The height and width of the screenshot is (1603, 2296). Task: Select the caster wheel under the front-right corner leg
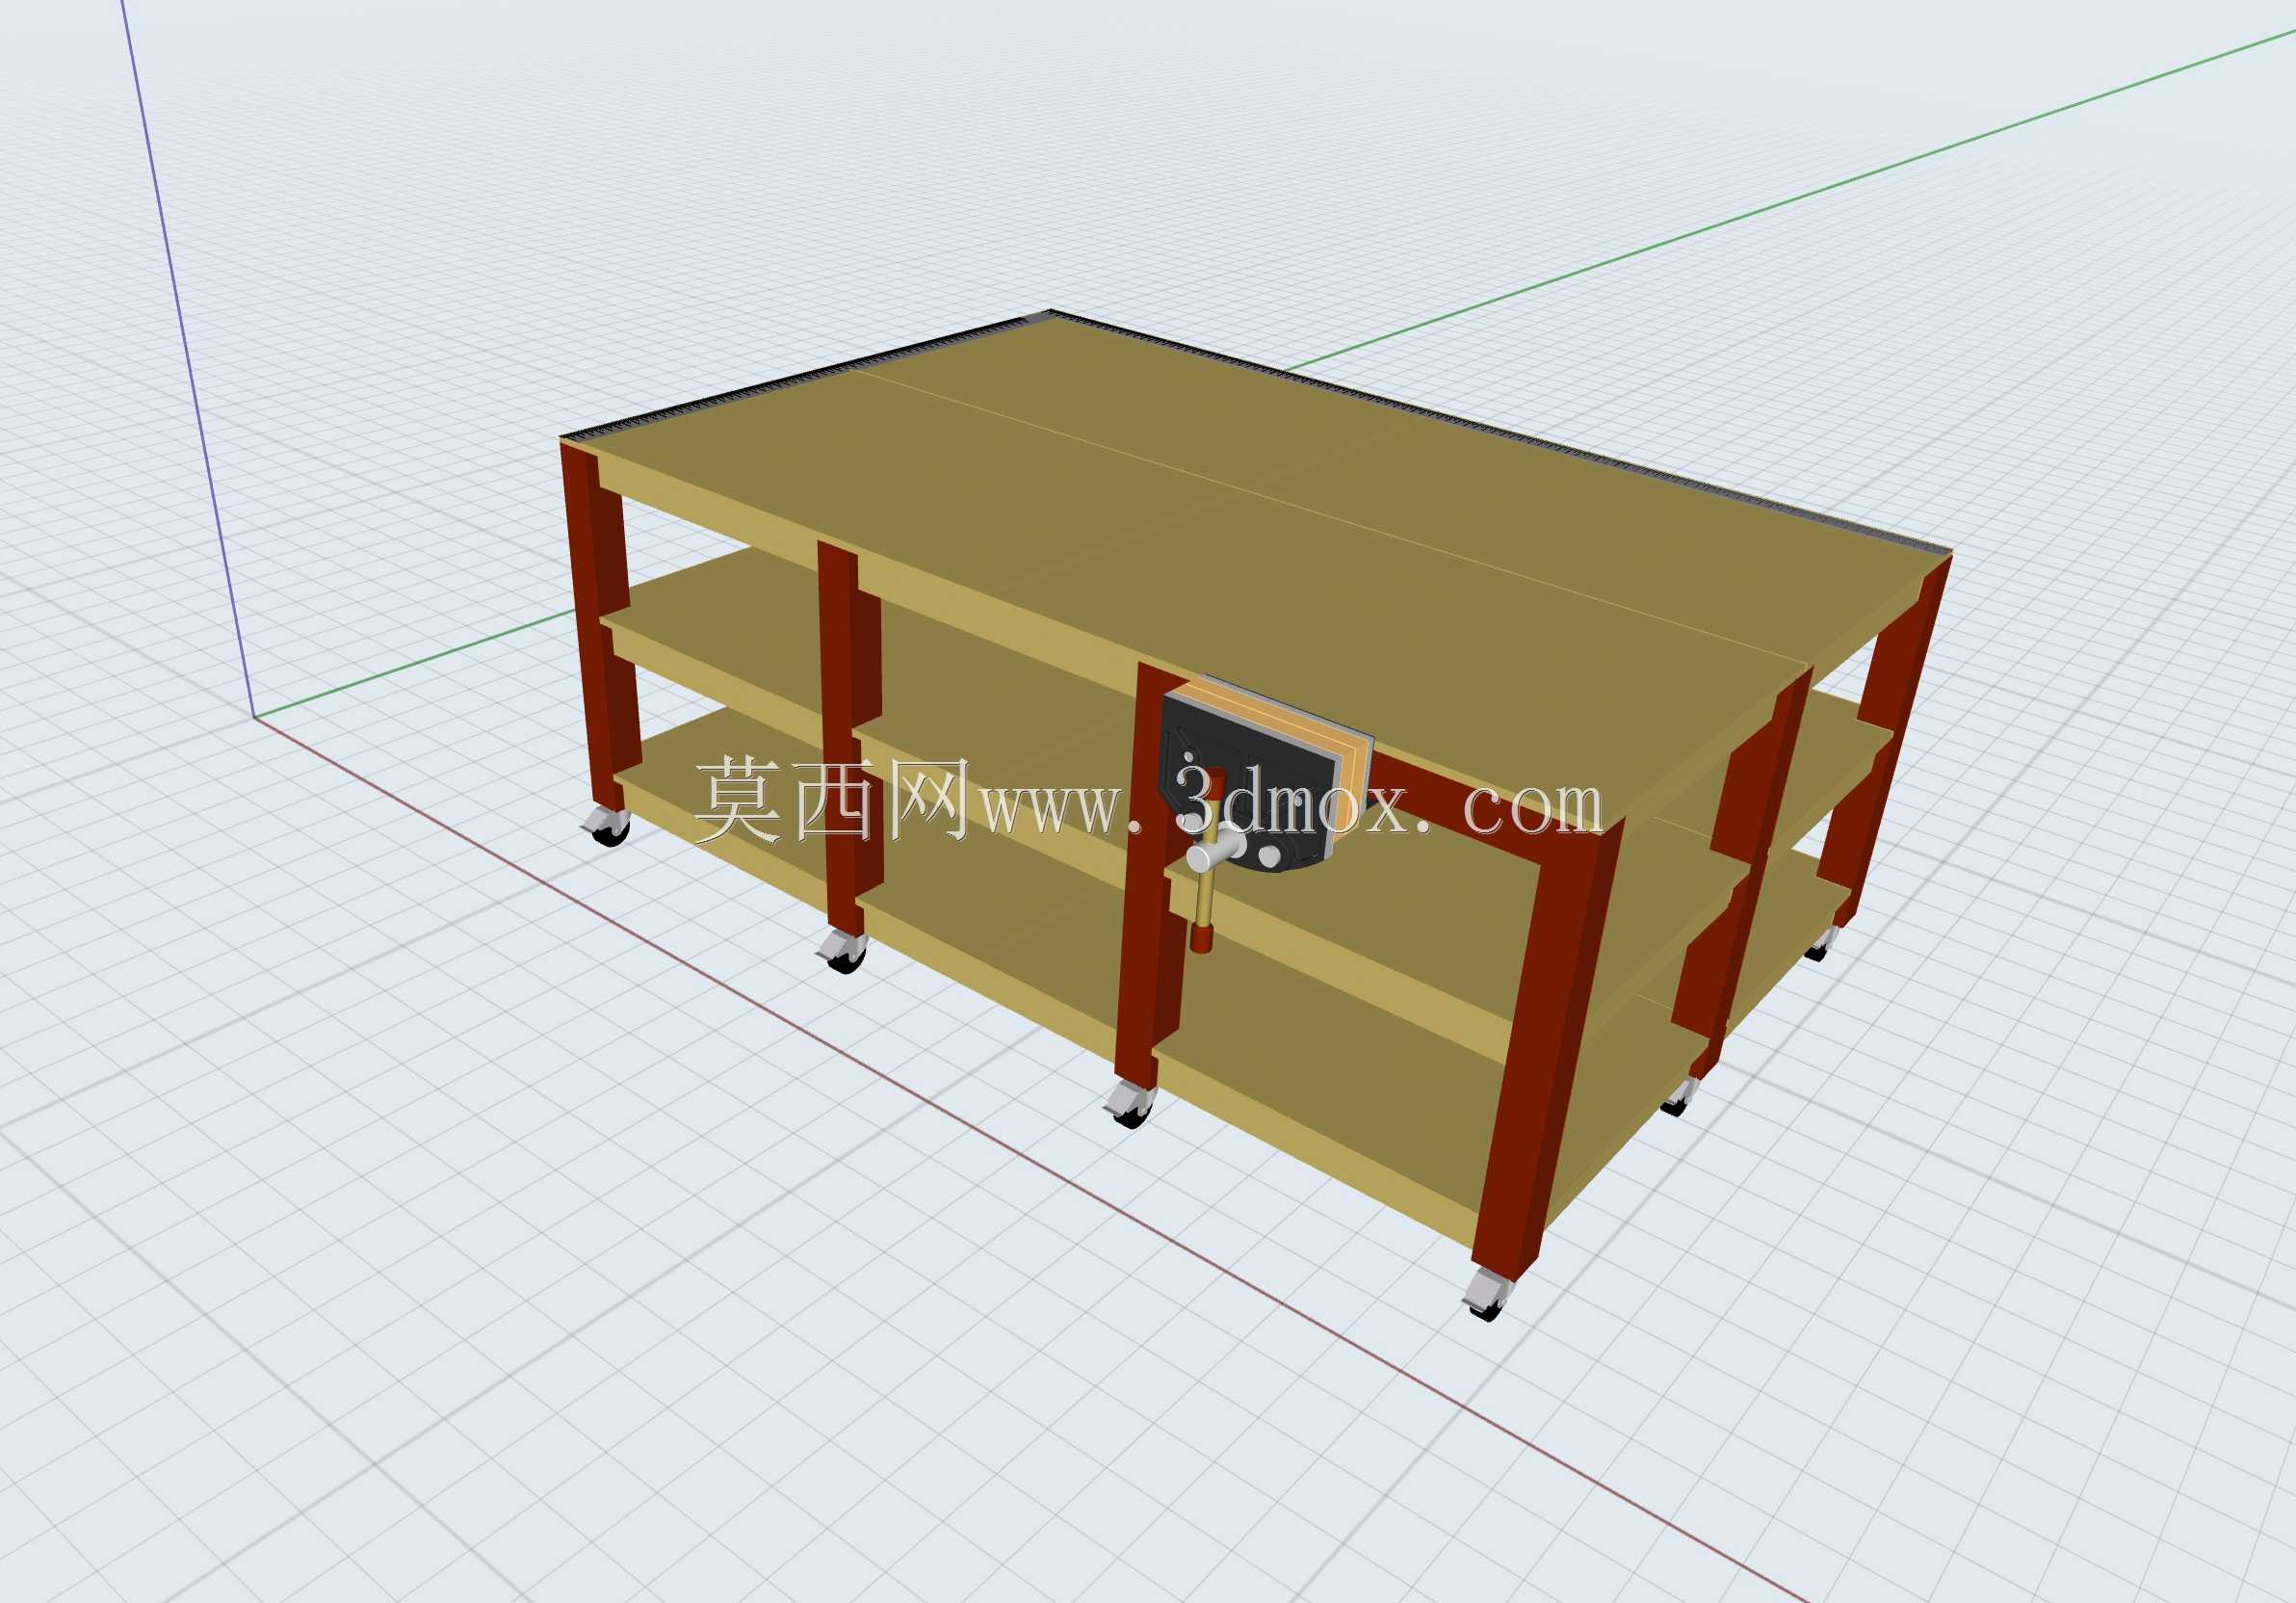click(x=1487, y=1295)
